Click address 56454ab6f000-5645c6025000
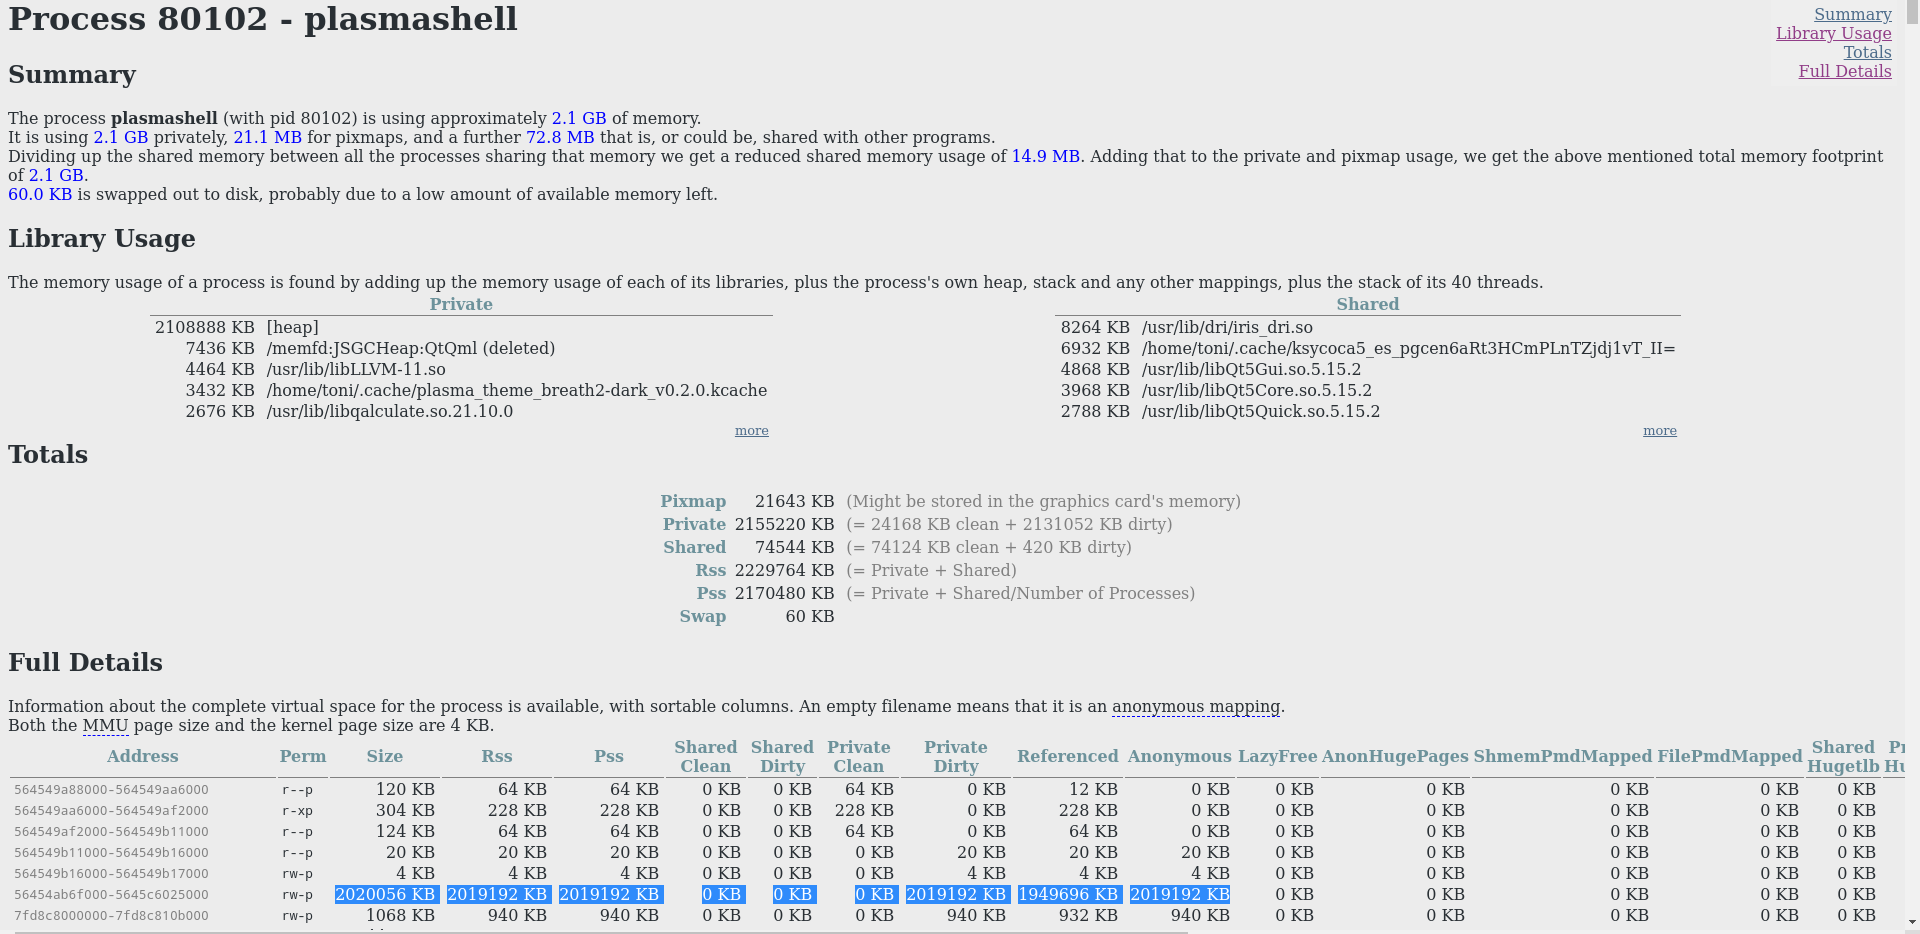Image resolution: width=1920 pixels, height=934 pixels. point(111,895)
